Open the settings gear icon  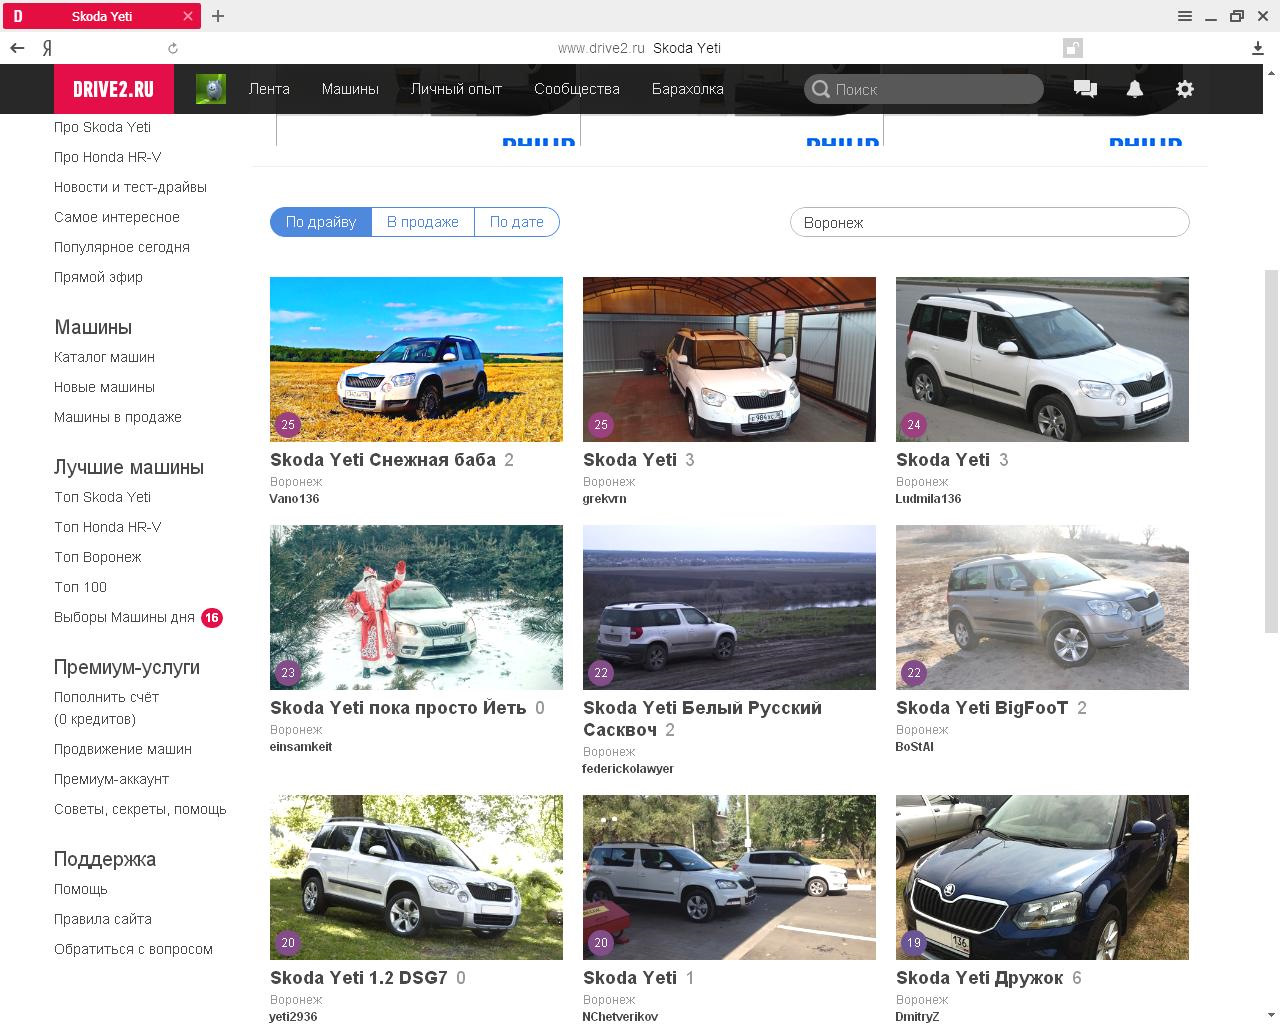1185,89
